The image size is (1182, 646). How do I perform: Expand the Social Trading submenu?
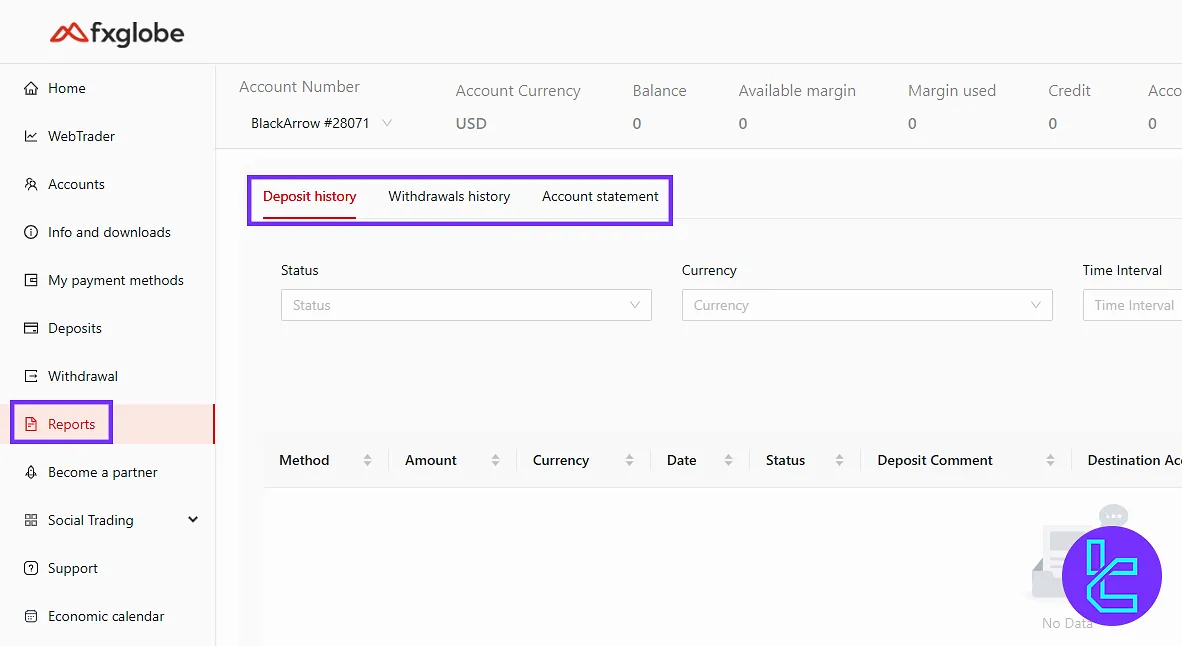pyautogui.click(x=193, y=520)
